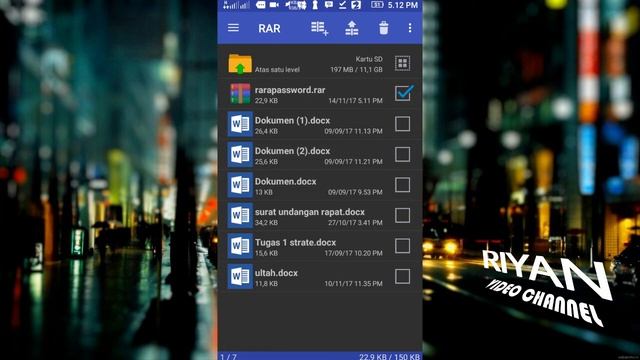Select file name Dokumen (1).docx
This screenshot has height=360, width=640.
pos(292,120)
